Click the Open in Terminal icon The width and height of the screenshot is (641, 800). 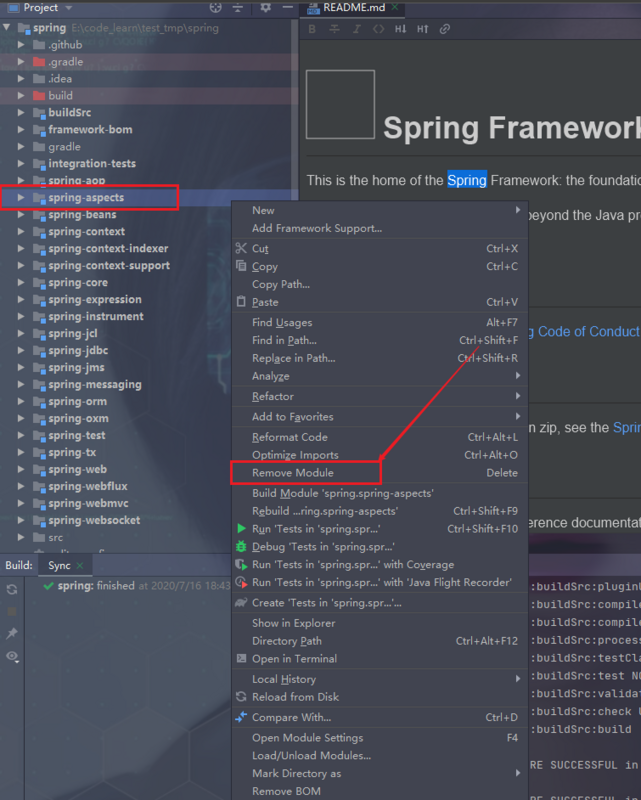[241, 659]
